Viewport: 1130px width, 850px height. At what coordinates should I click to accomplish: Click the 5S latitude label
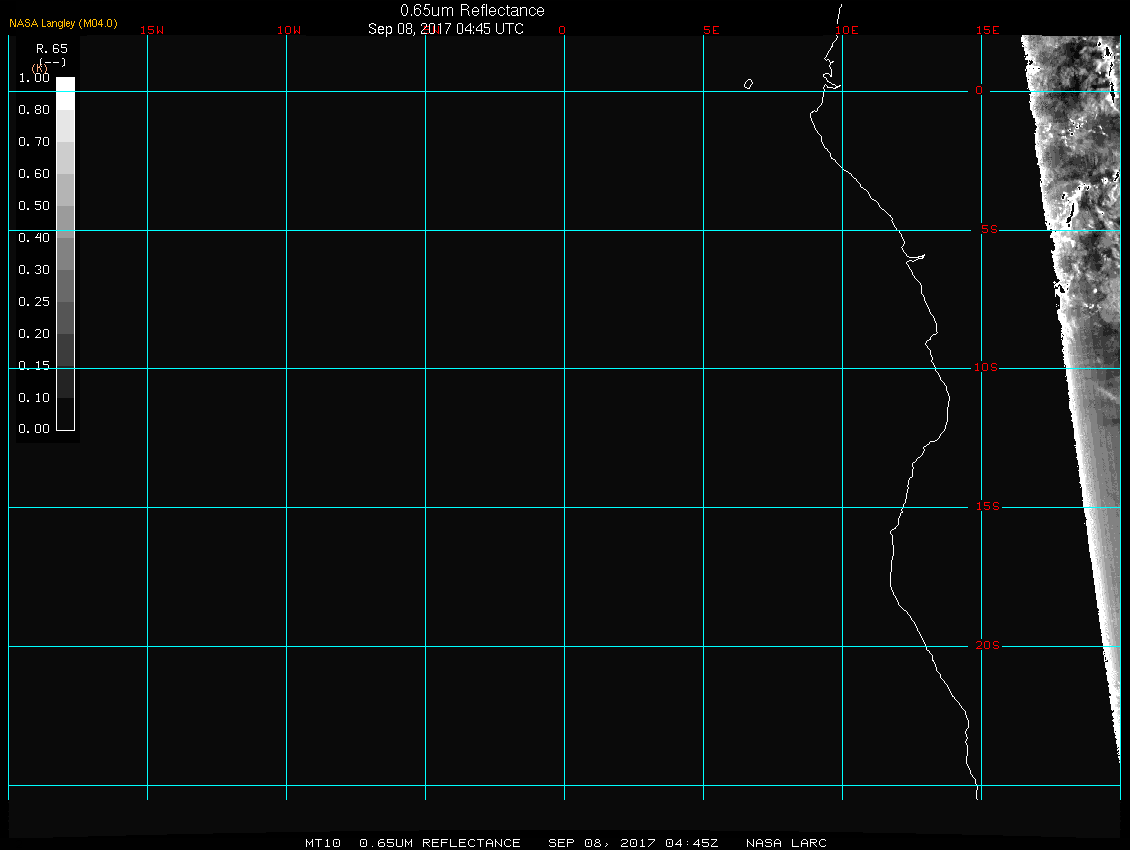pos(989,229)
